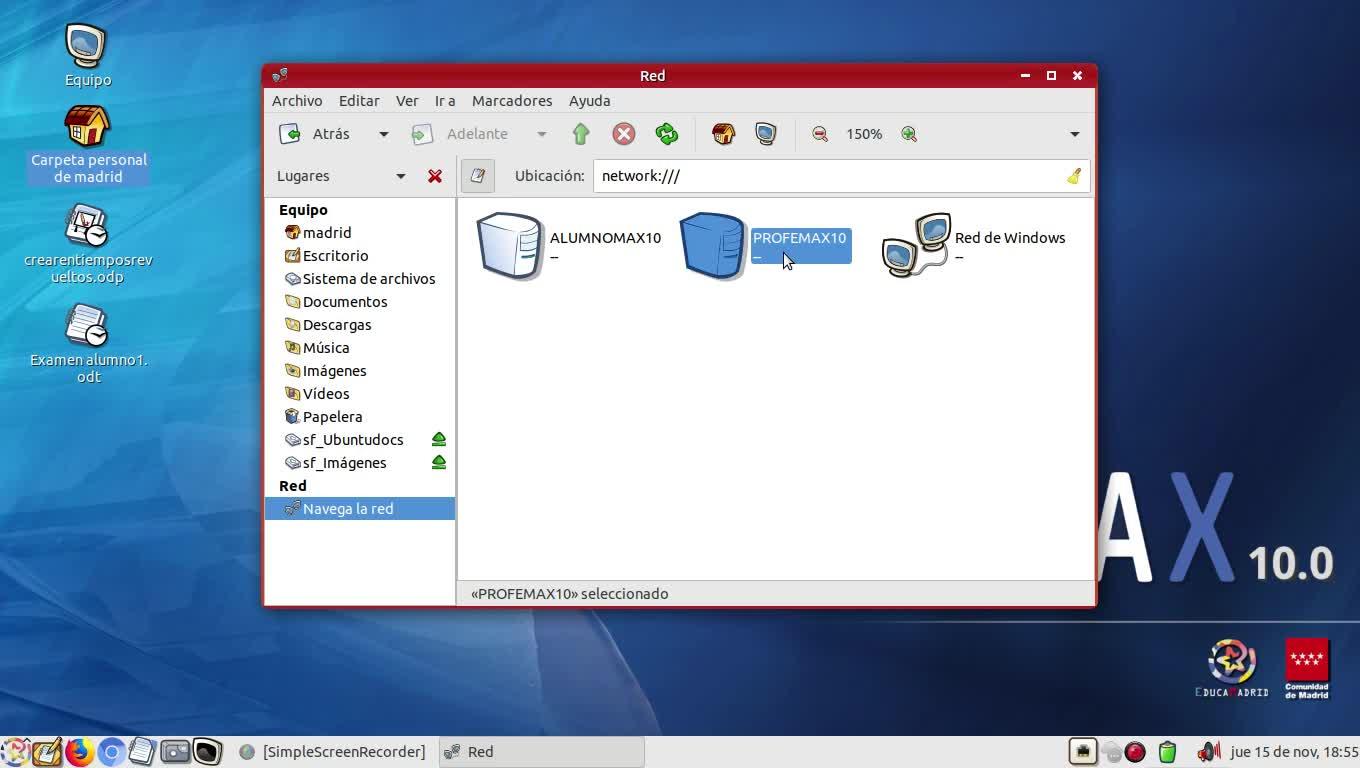Open the Marcadores menu

512,101
